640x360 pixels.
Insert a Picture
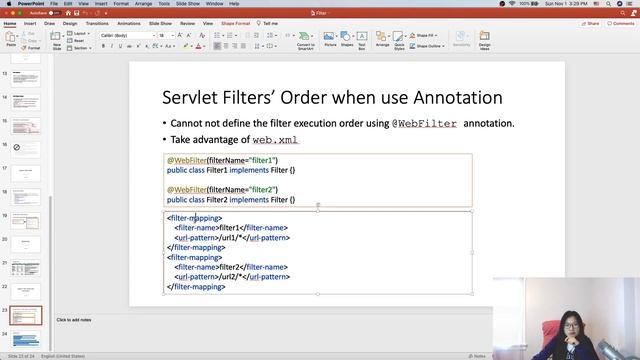click(330, 39)
